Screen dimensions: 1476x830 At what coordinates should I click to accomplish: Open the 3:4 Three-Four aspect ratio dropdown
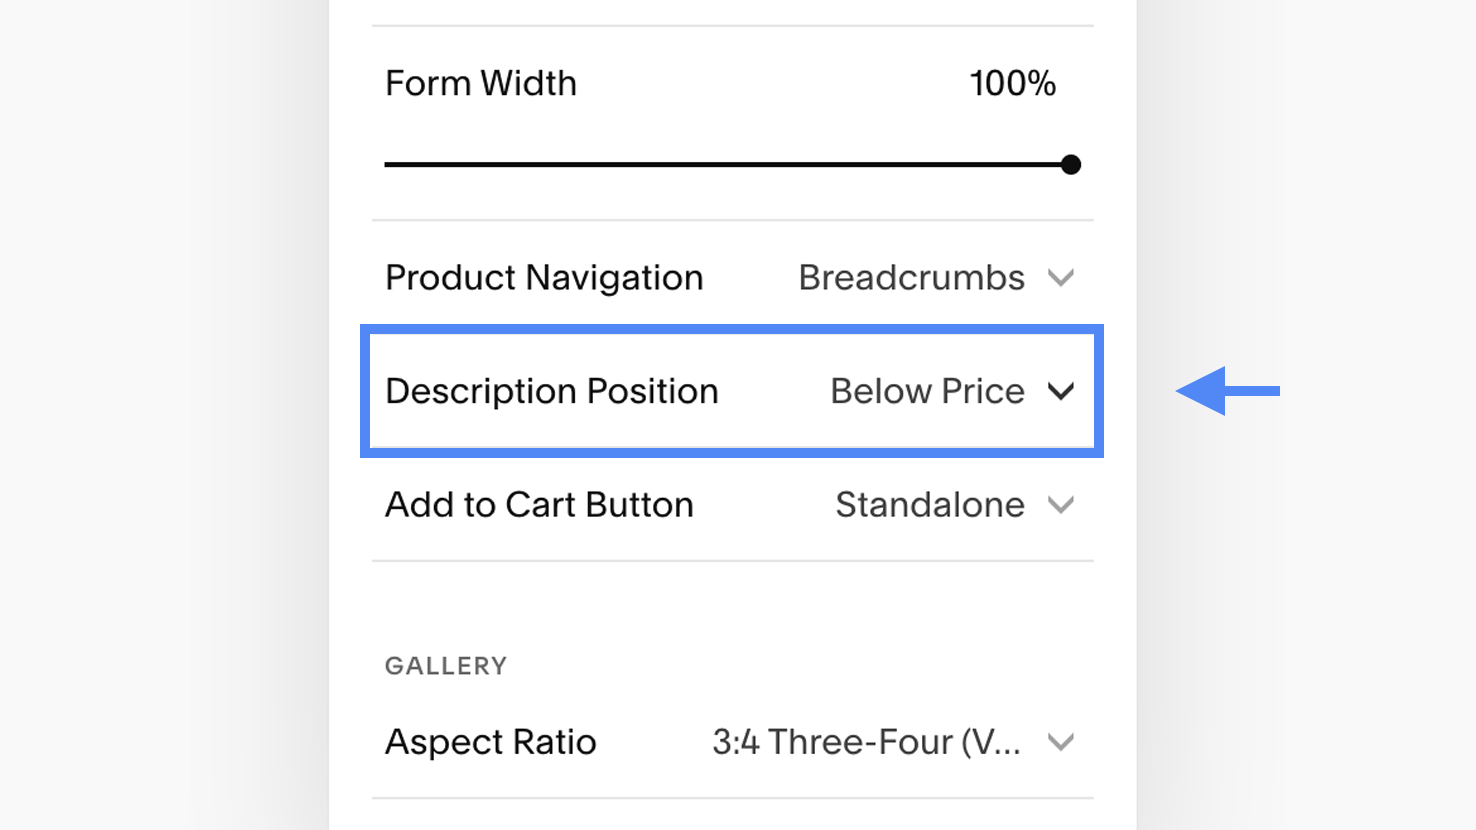point(866,742)
